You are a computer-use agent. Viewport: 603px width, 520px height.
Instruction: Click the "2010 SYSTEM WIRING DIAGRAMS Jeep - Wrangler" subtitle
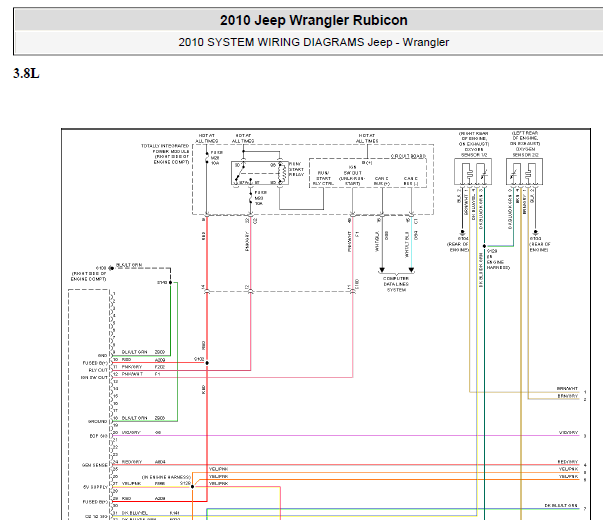313,42
